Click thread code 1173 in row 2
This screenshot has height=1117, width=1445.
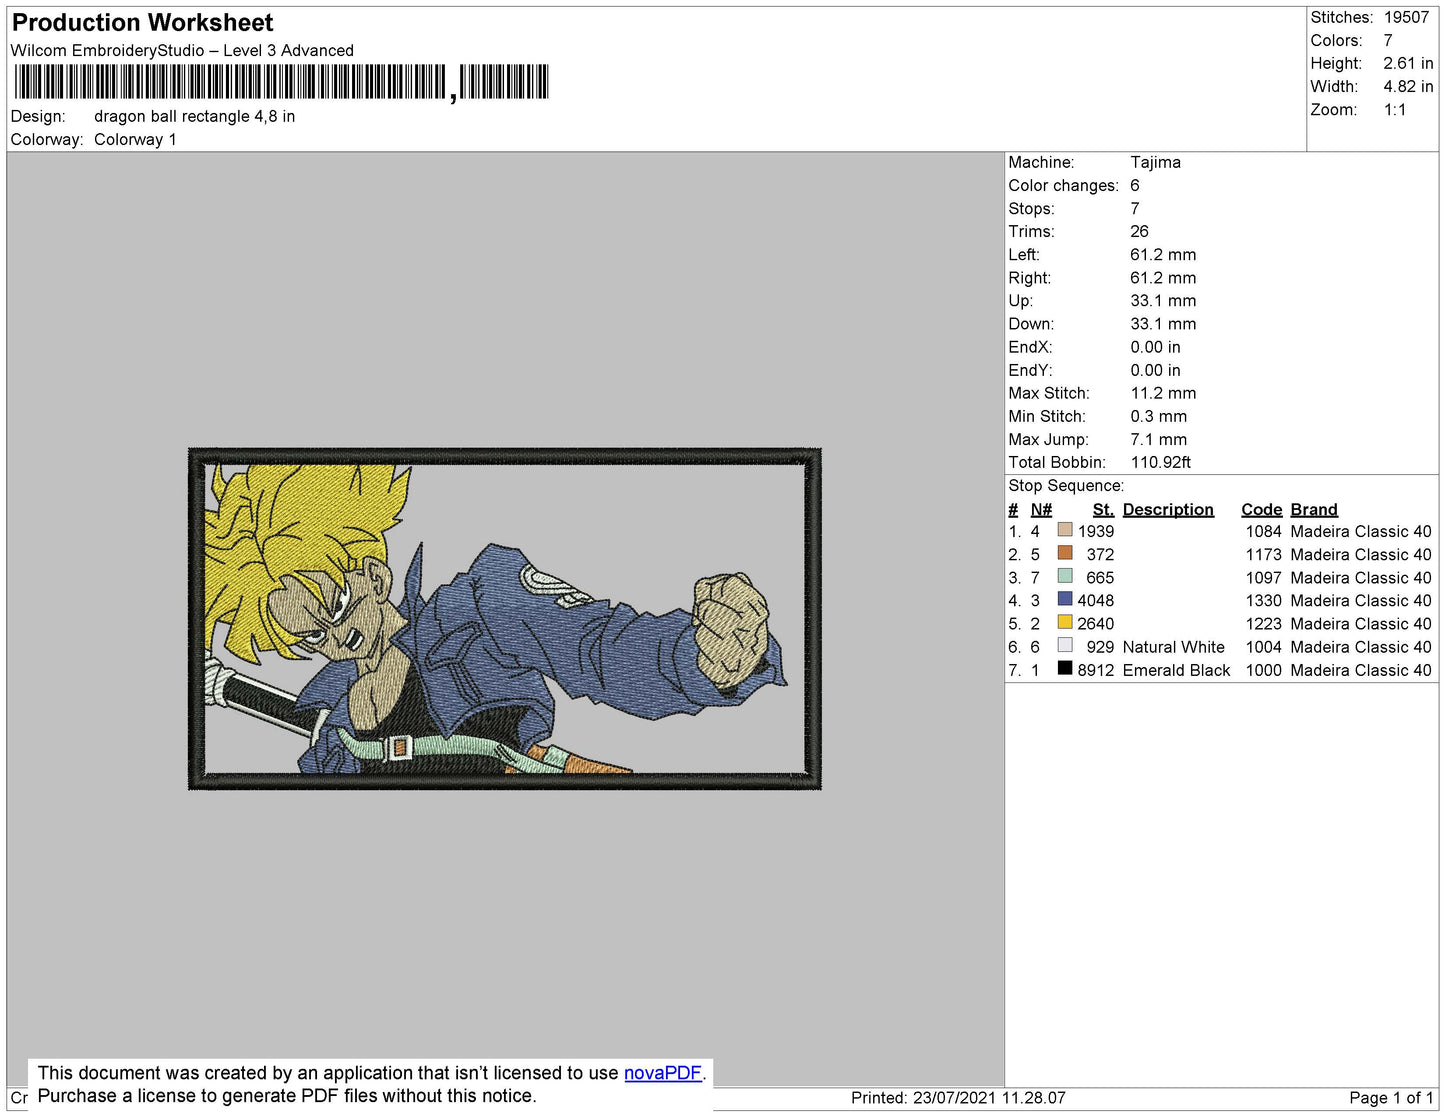tap(1263, 555)
